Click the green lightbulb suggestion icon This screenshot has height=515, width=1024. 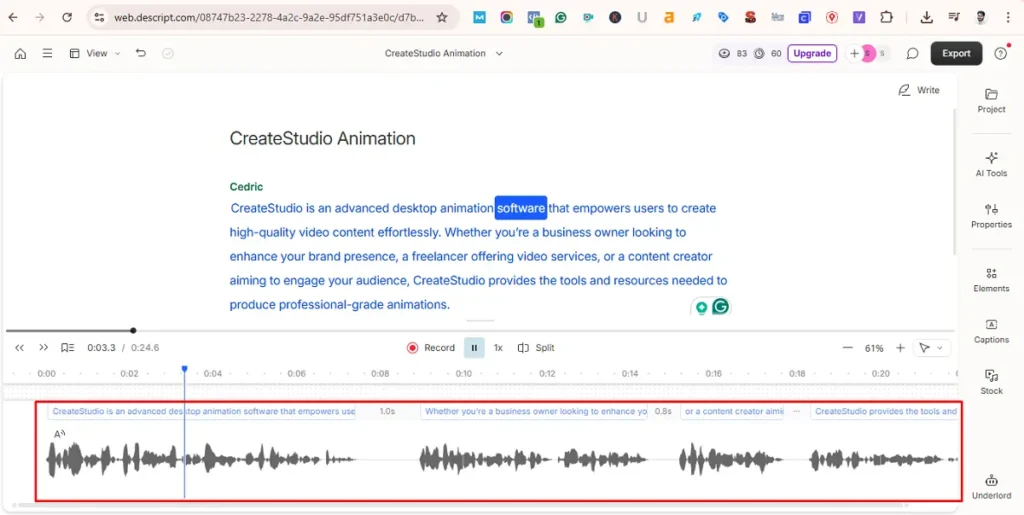(x=701, y=307)
